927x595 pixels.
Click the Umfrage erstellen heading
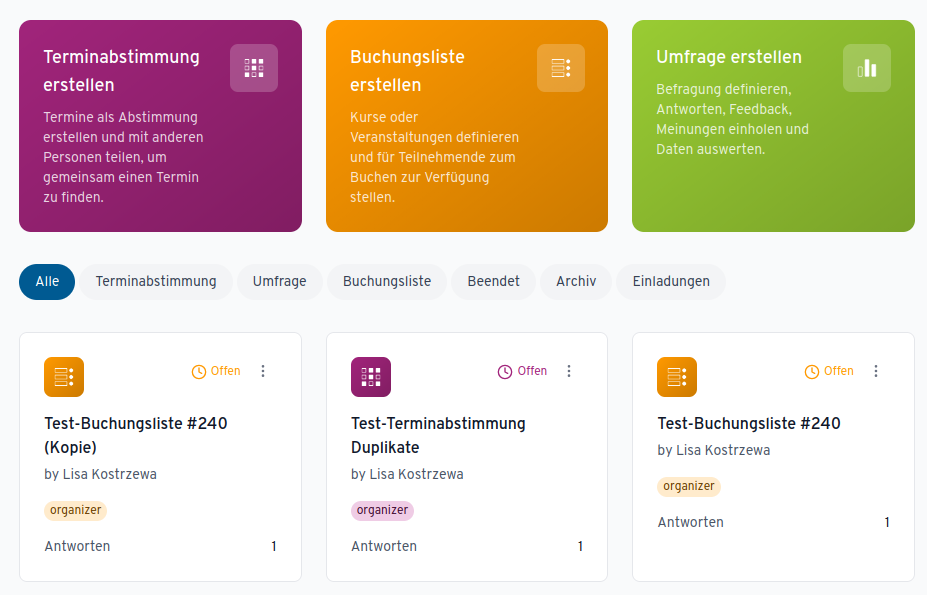point(729,57)
